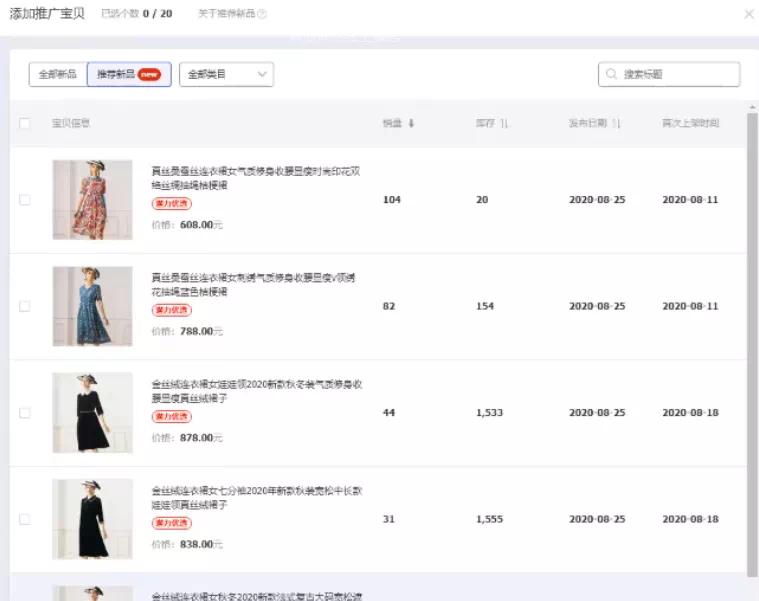Check the box for the 838.00元 dress

click(x=25, y=519)
